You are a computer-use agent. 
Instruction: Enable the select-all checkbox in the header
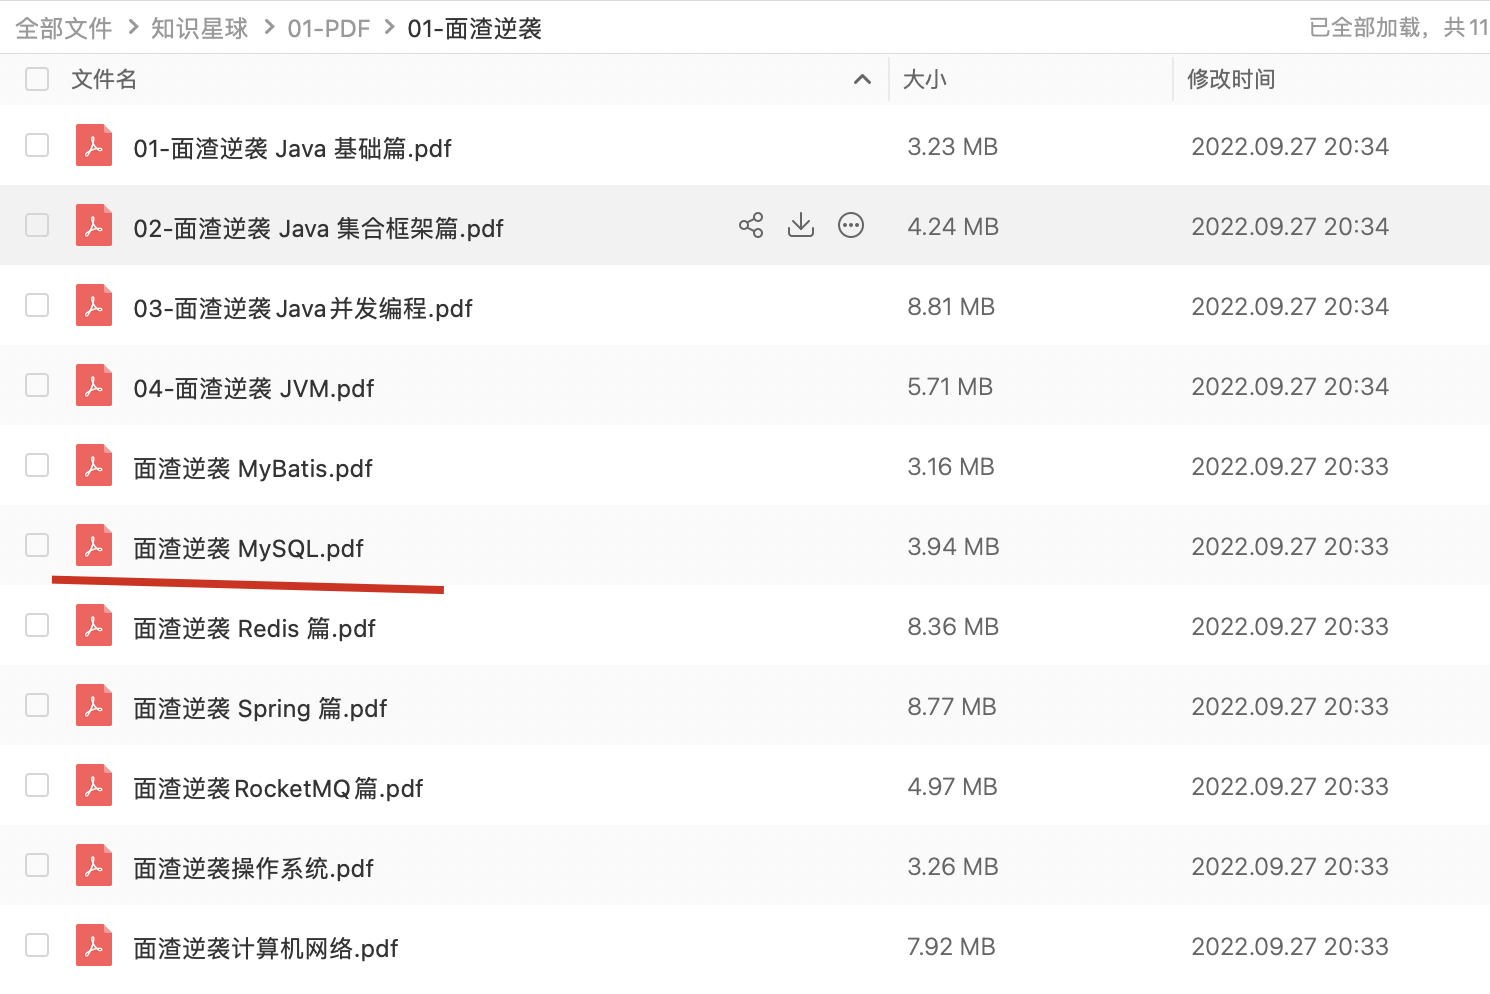tap(37, 78)
